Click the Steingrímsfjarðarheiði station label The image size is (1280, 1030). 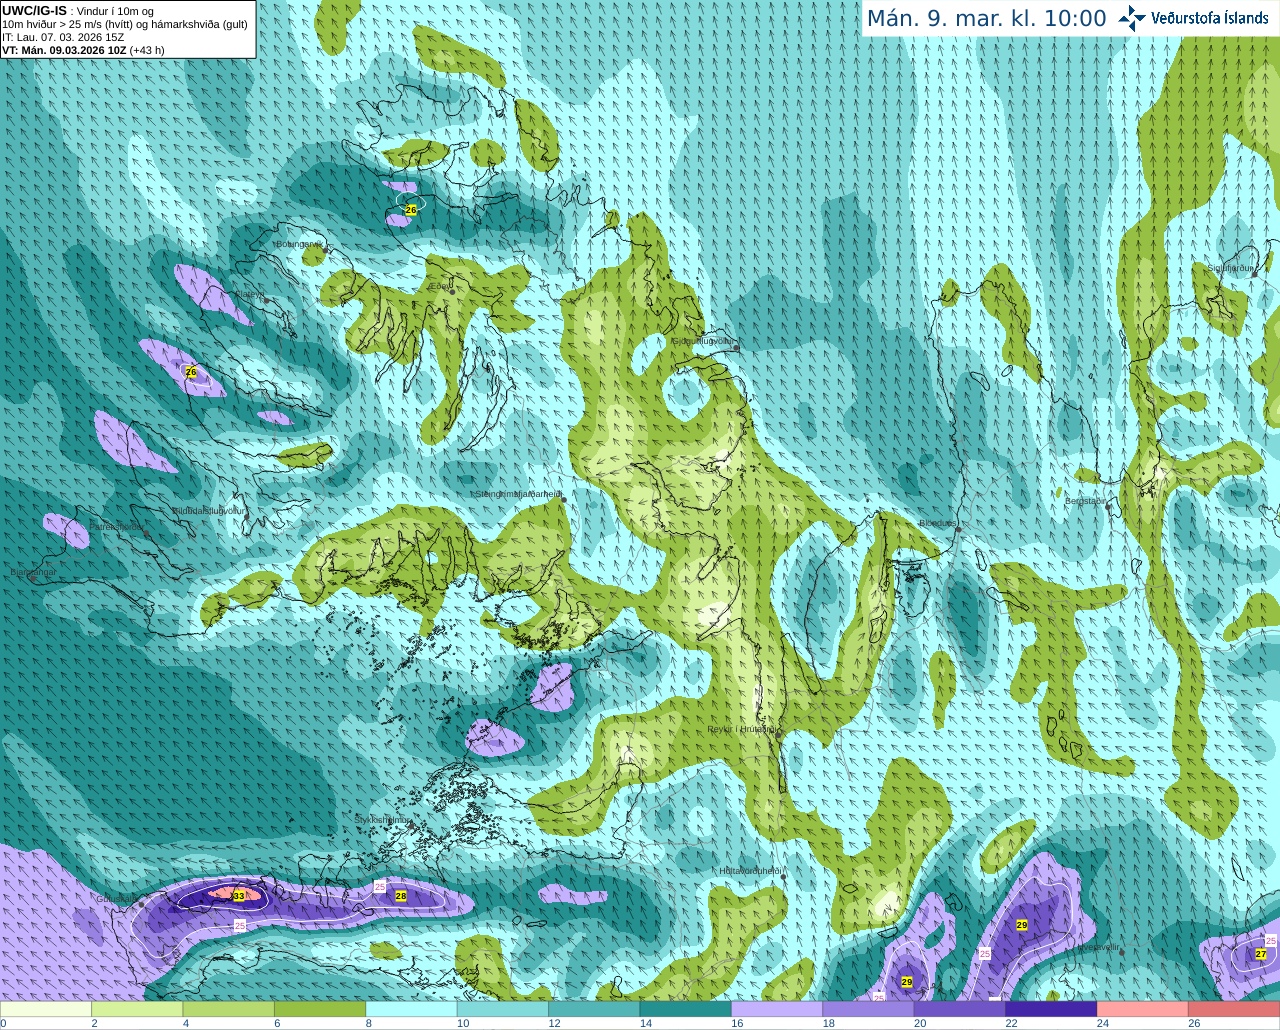click(518, 494)
